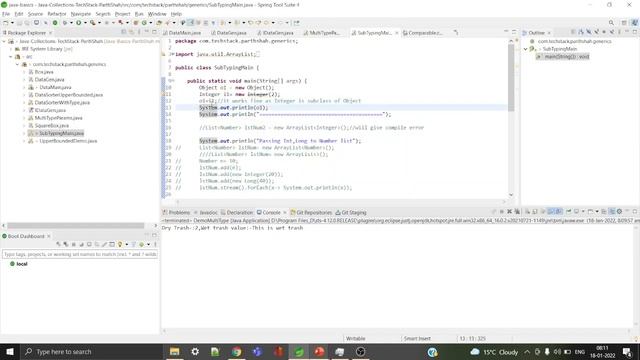Click the Boot Dashboard filter text field
This screenshot has width=640, height=360.
coord(80,254)
